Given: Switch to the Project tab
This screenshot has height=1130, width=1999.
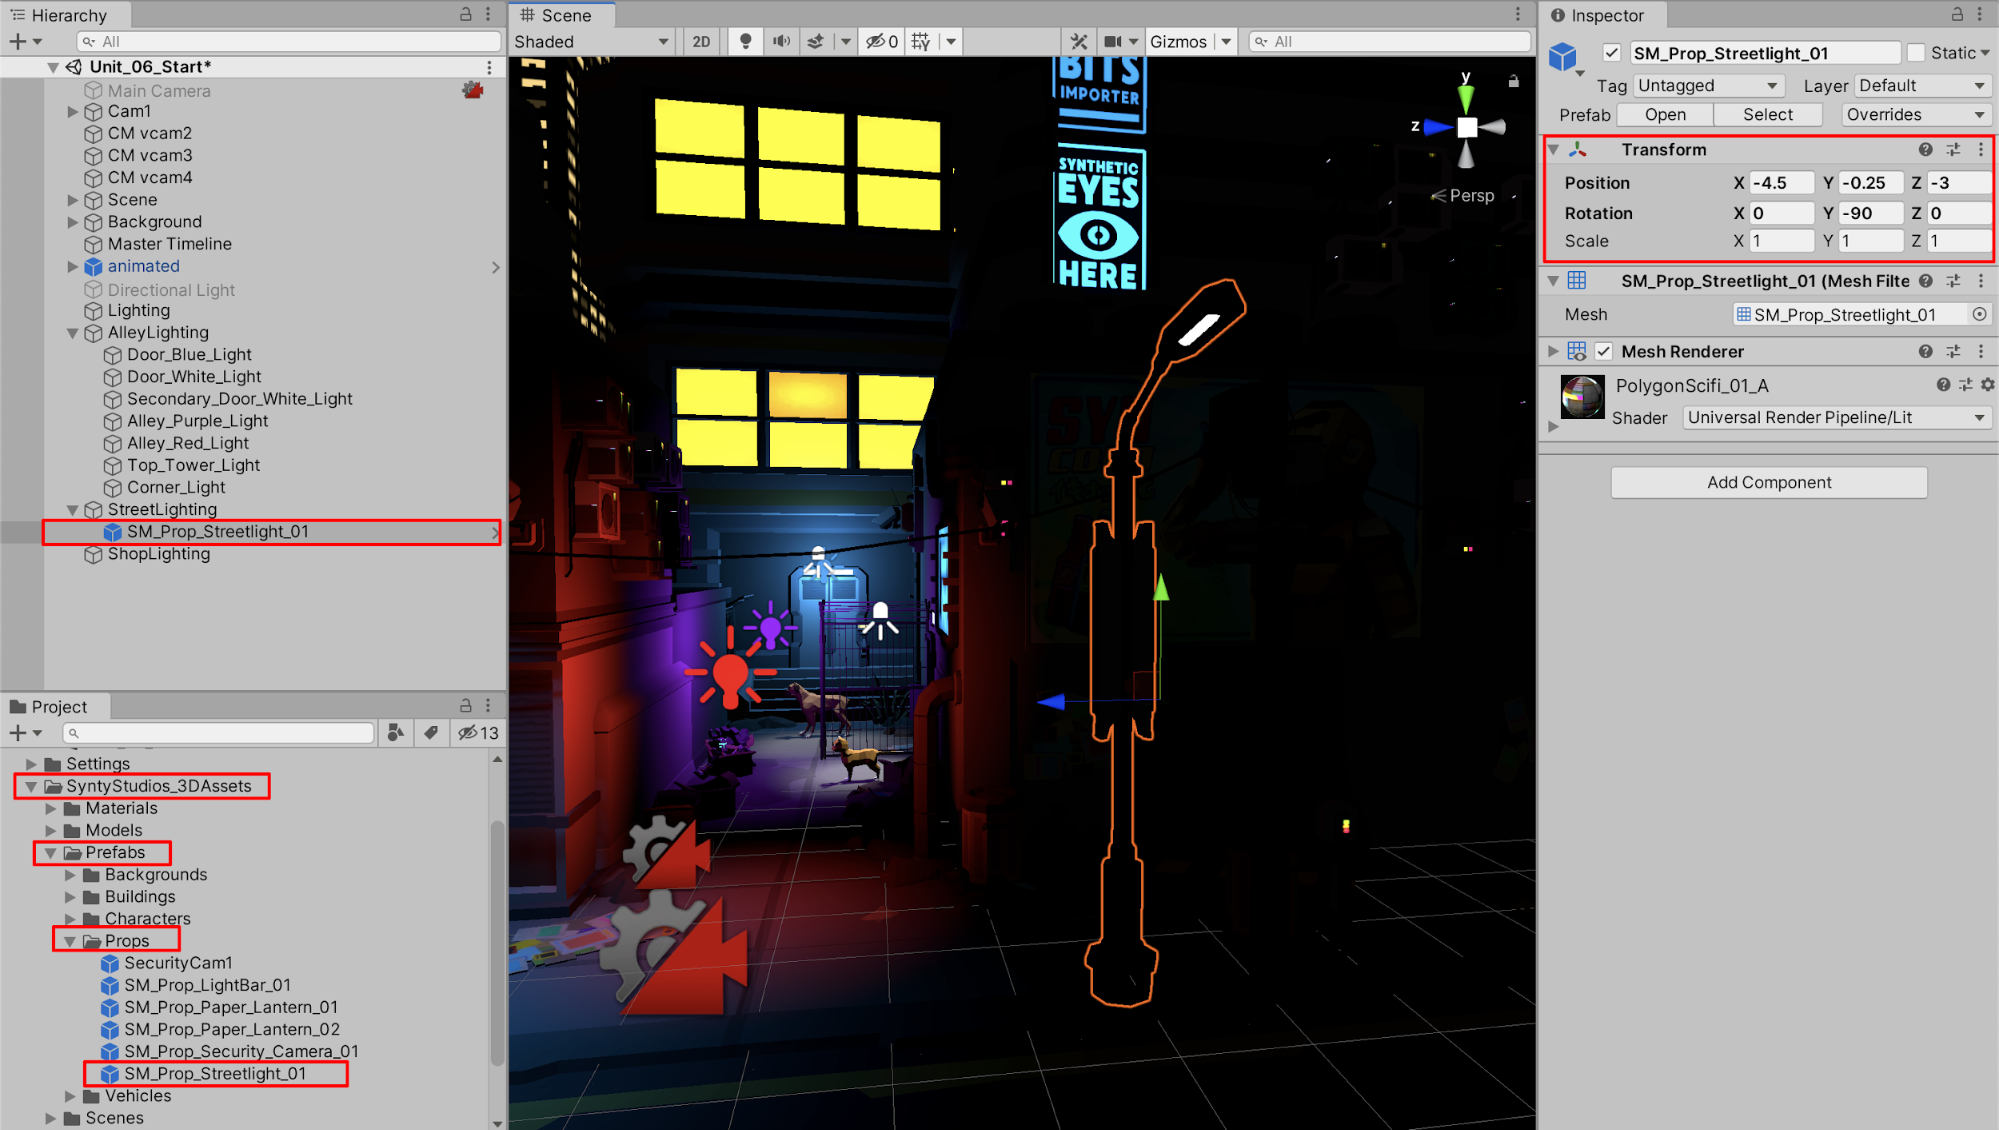Looking at the screenshot, I should coord(58,706).
